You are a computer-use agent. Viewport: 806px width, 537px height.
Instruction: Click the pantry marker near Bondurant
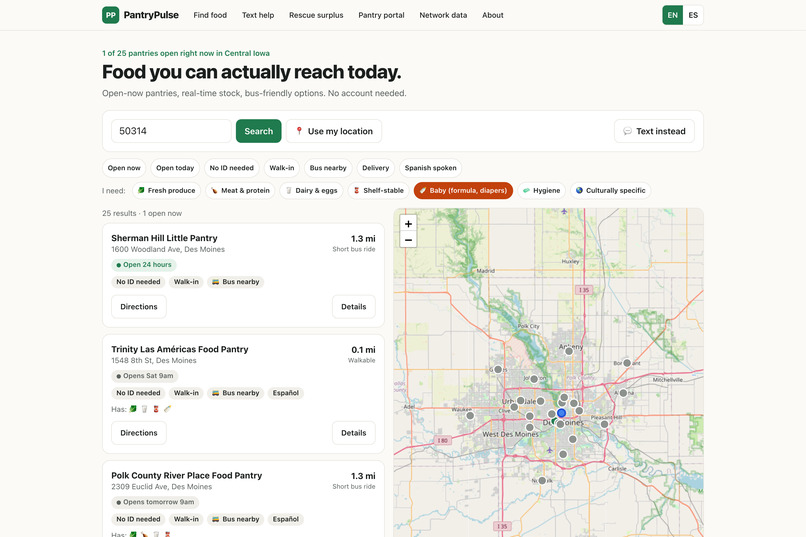(x=627, y=363)
